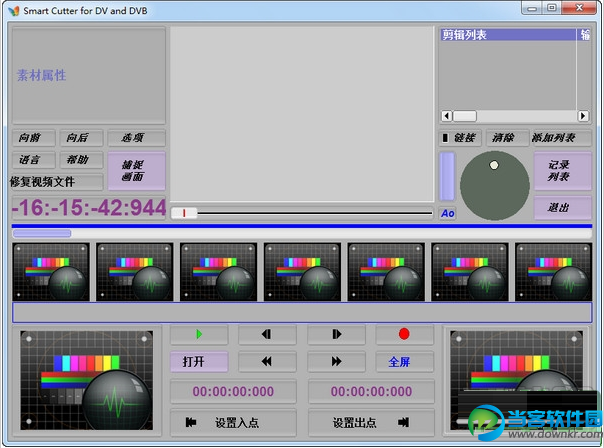The width and height of the screenshot is (604, 448).
Task: Click the fast forward double-arrow button
Action: pyautogui.click(x=336, y=362)
